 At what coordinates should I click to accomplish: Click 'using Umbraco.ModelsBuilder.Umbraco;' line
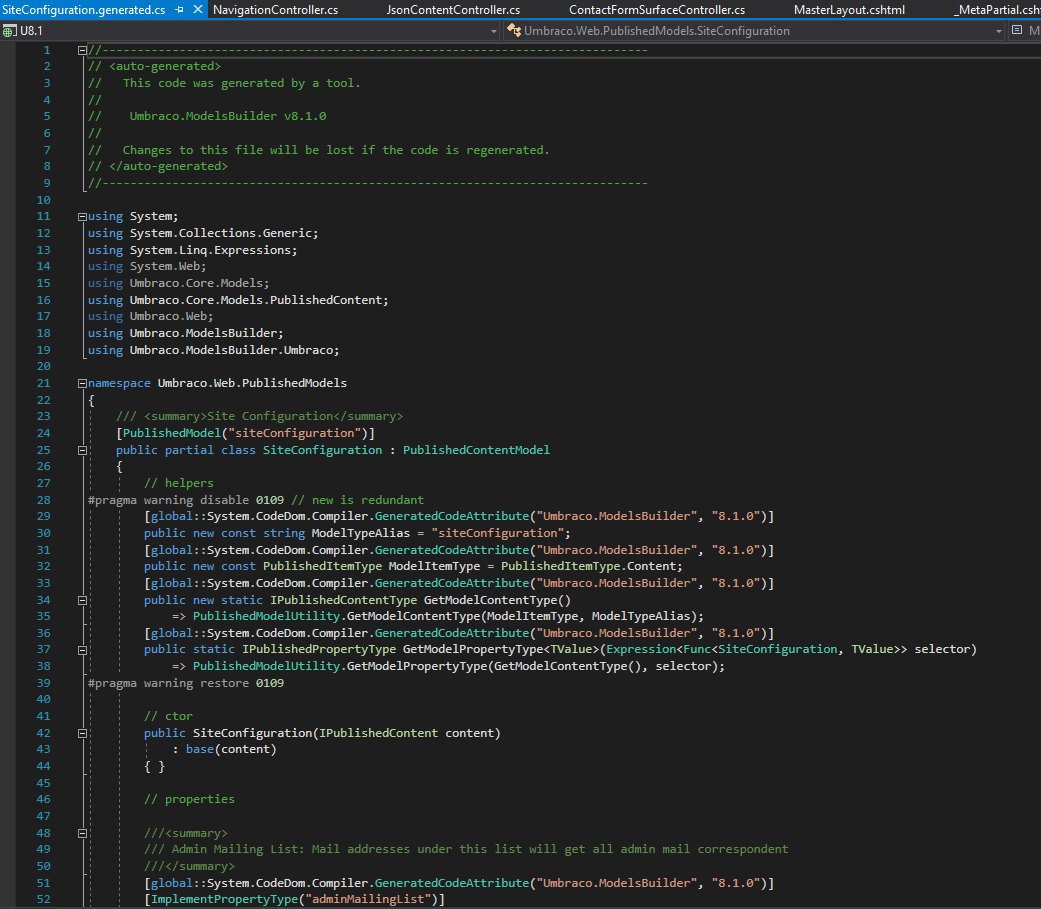click(213, 350)
